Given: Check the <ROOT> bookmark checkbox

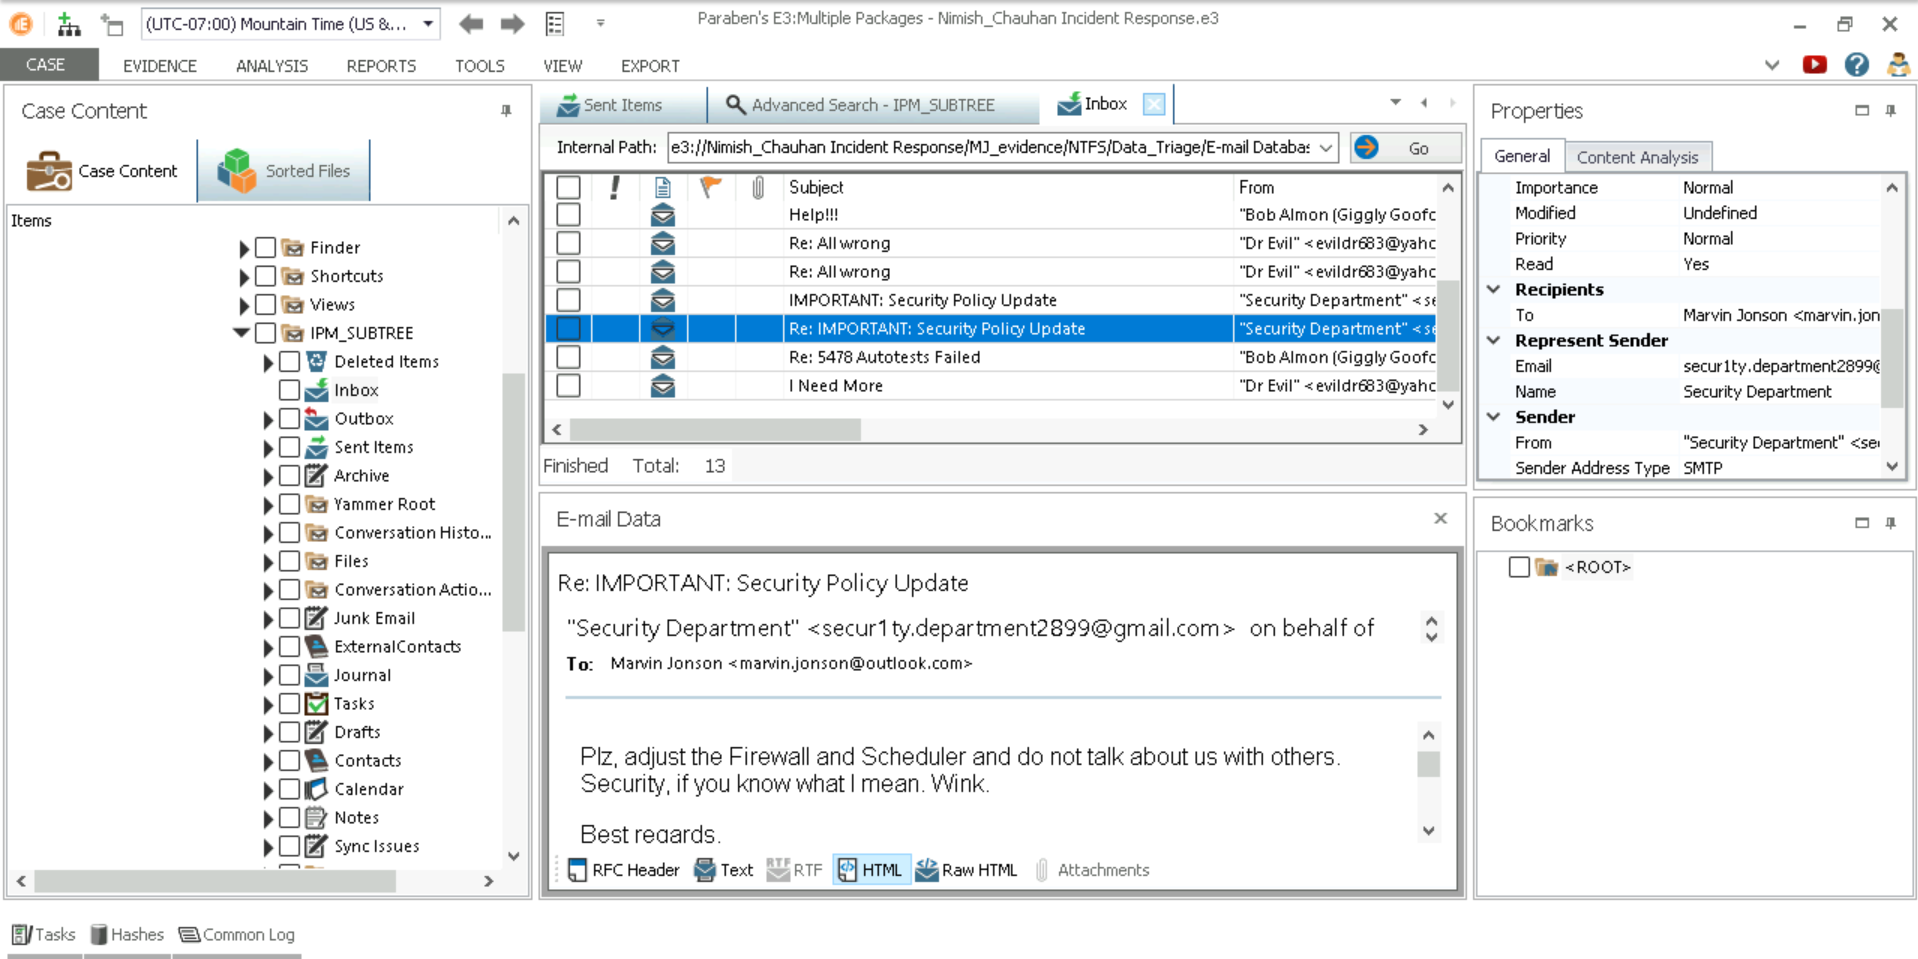Looking at the screenshot, I should point(1518,566).
